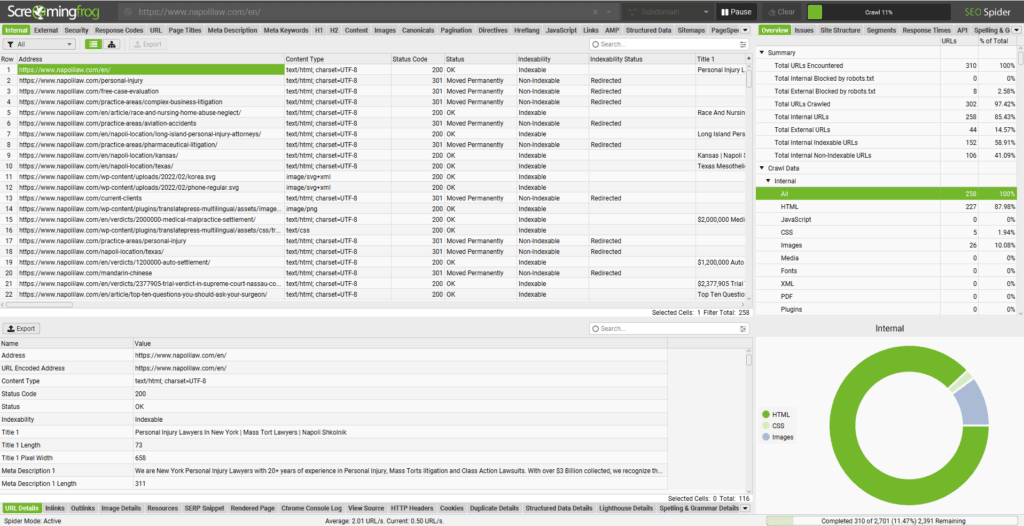The width and height of the screenshot is (1024, 526).
Task: Open Response Times tab
Action: click(x=925, y=30)
